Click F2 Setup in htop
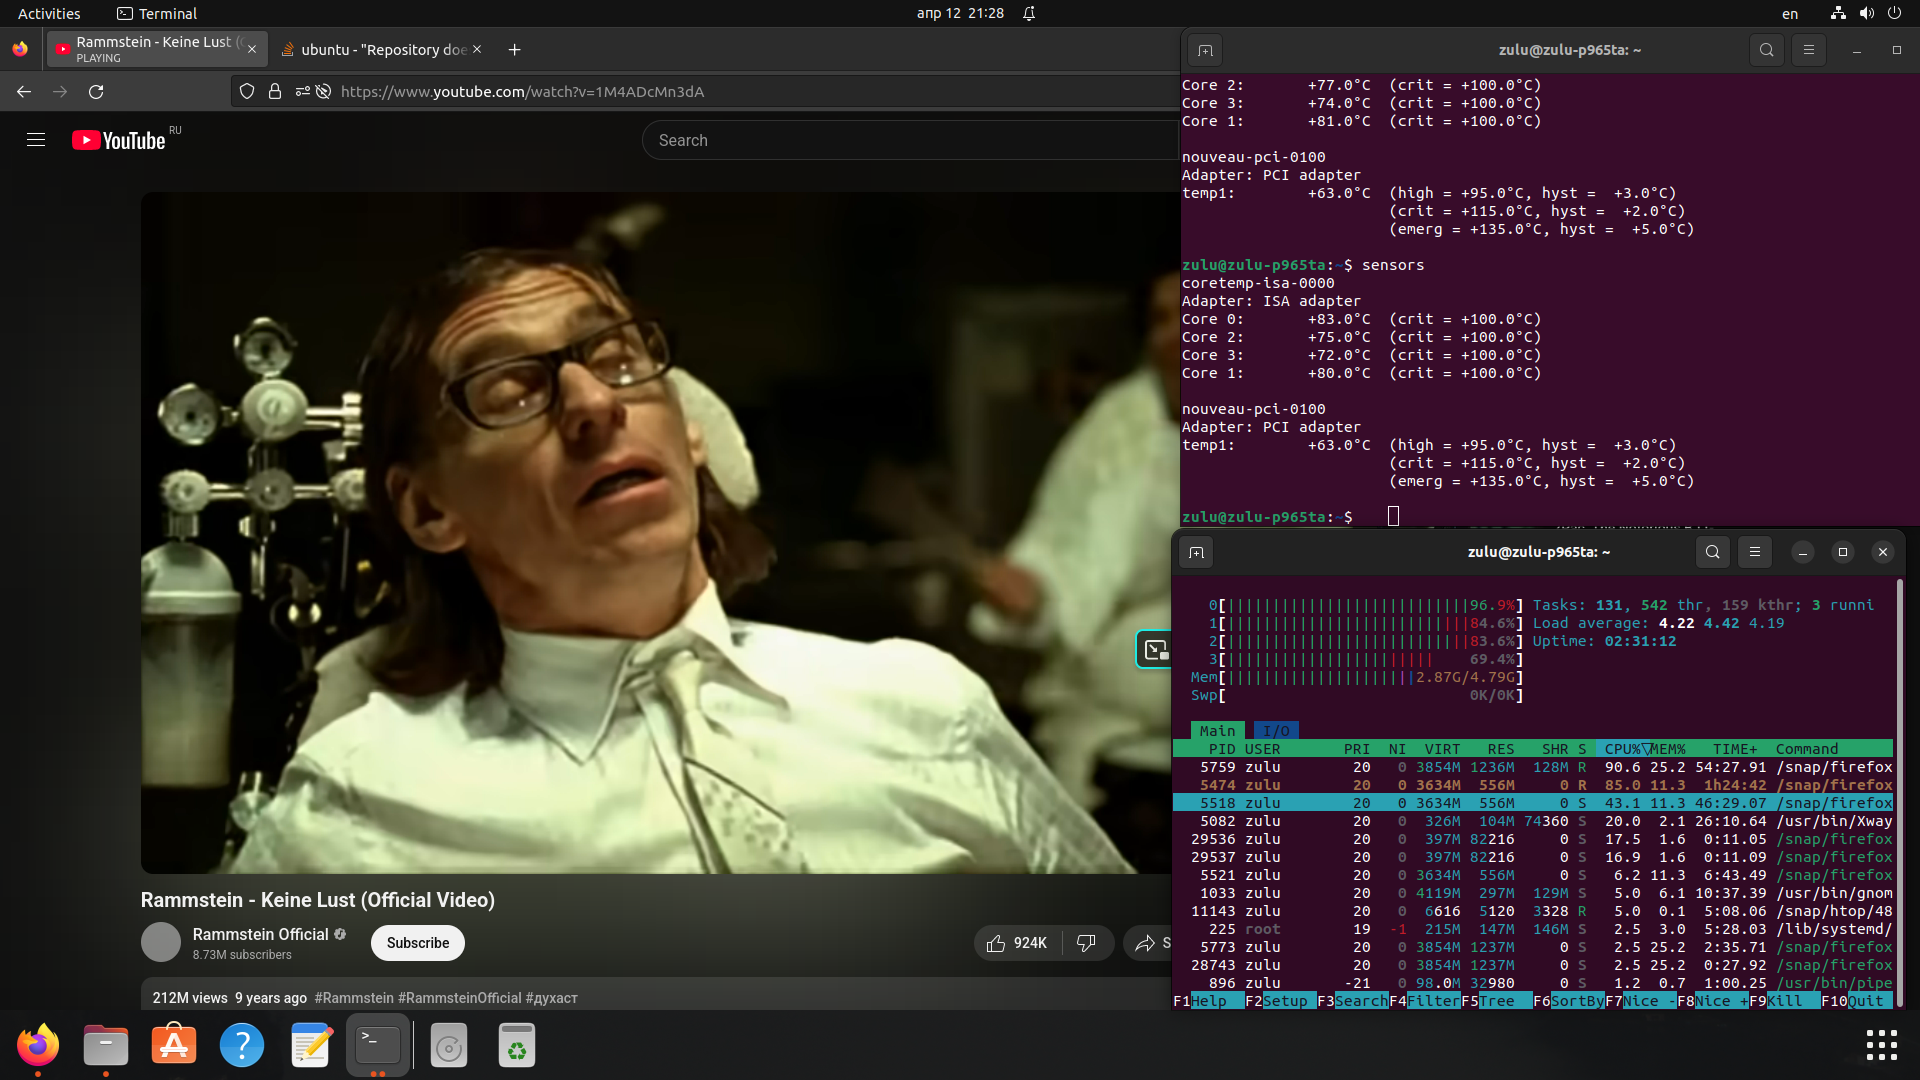The width and height of the screenshot is (1920, 1080). pyautogui.click(x=1280, y=1001)
